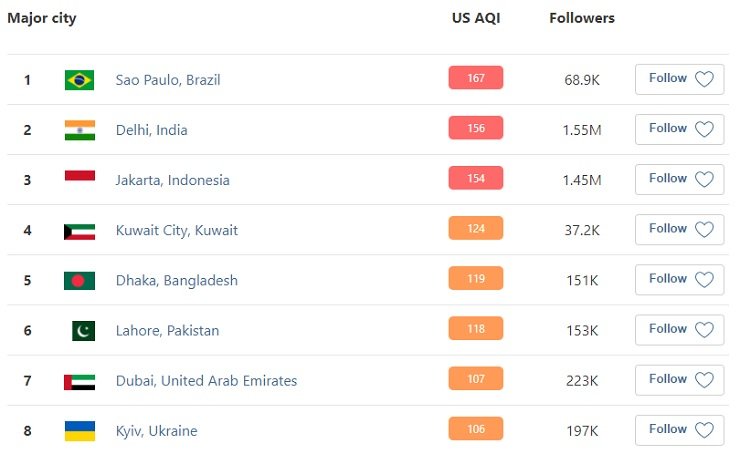Click the United Arab Emirates flag

pyautogui.click(x=79, y=381)
